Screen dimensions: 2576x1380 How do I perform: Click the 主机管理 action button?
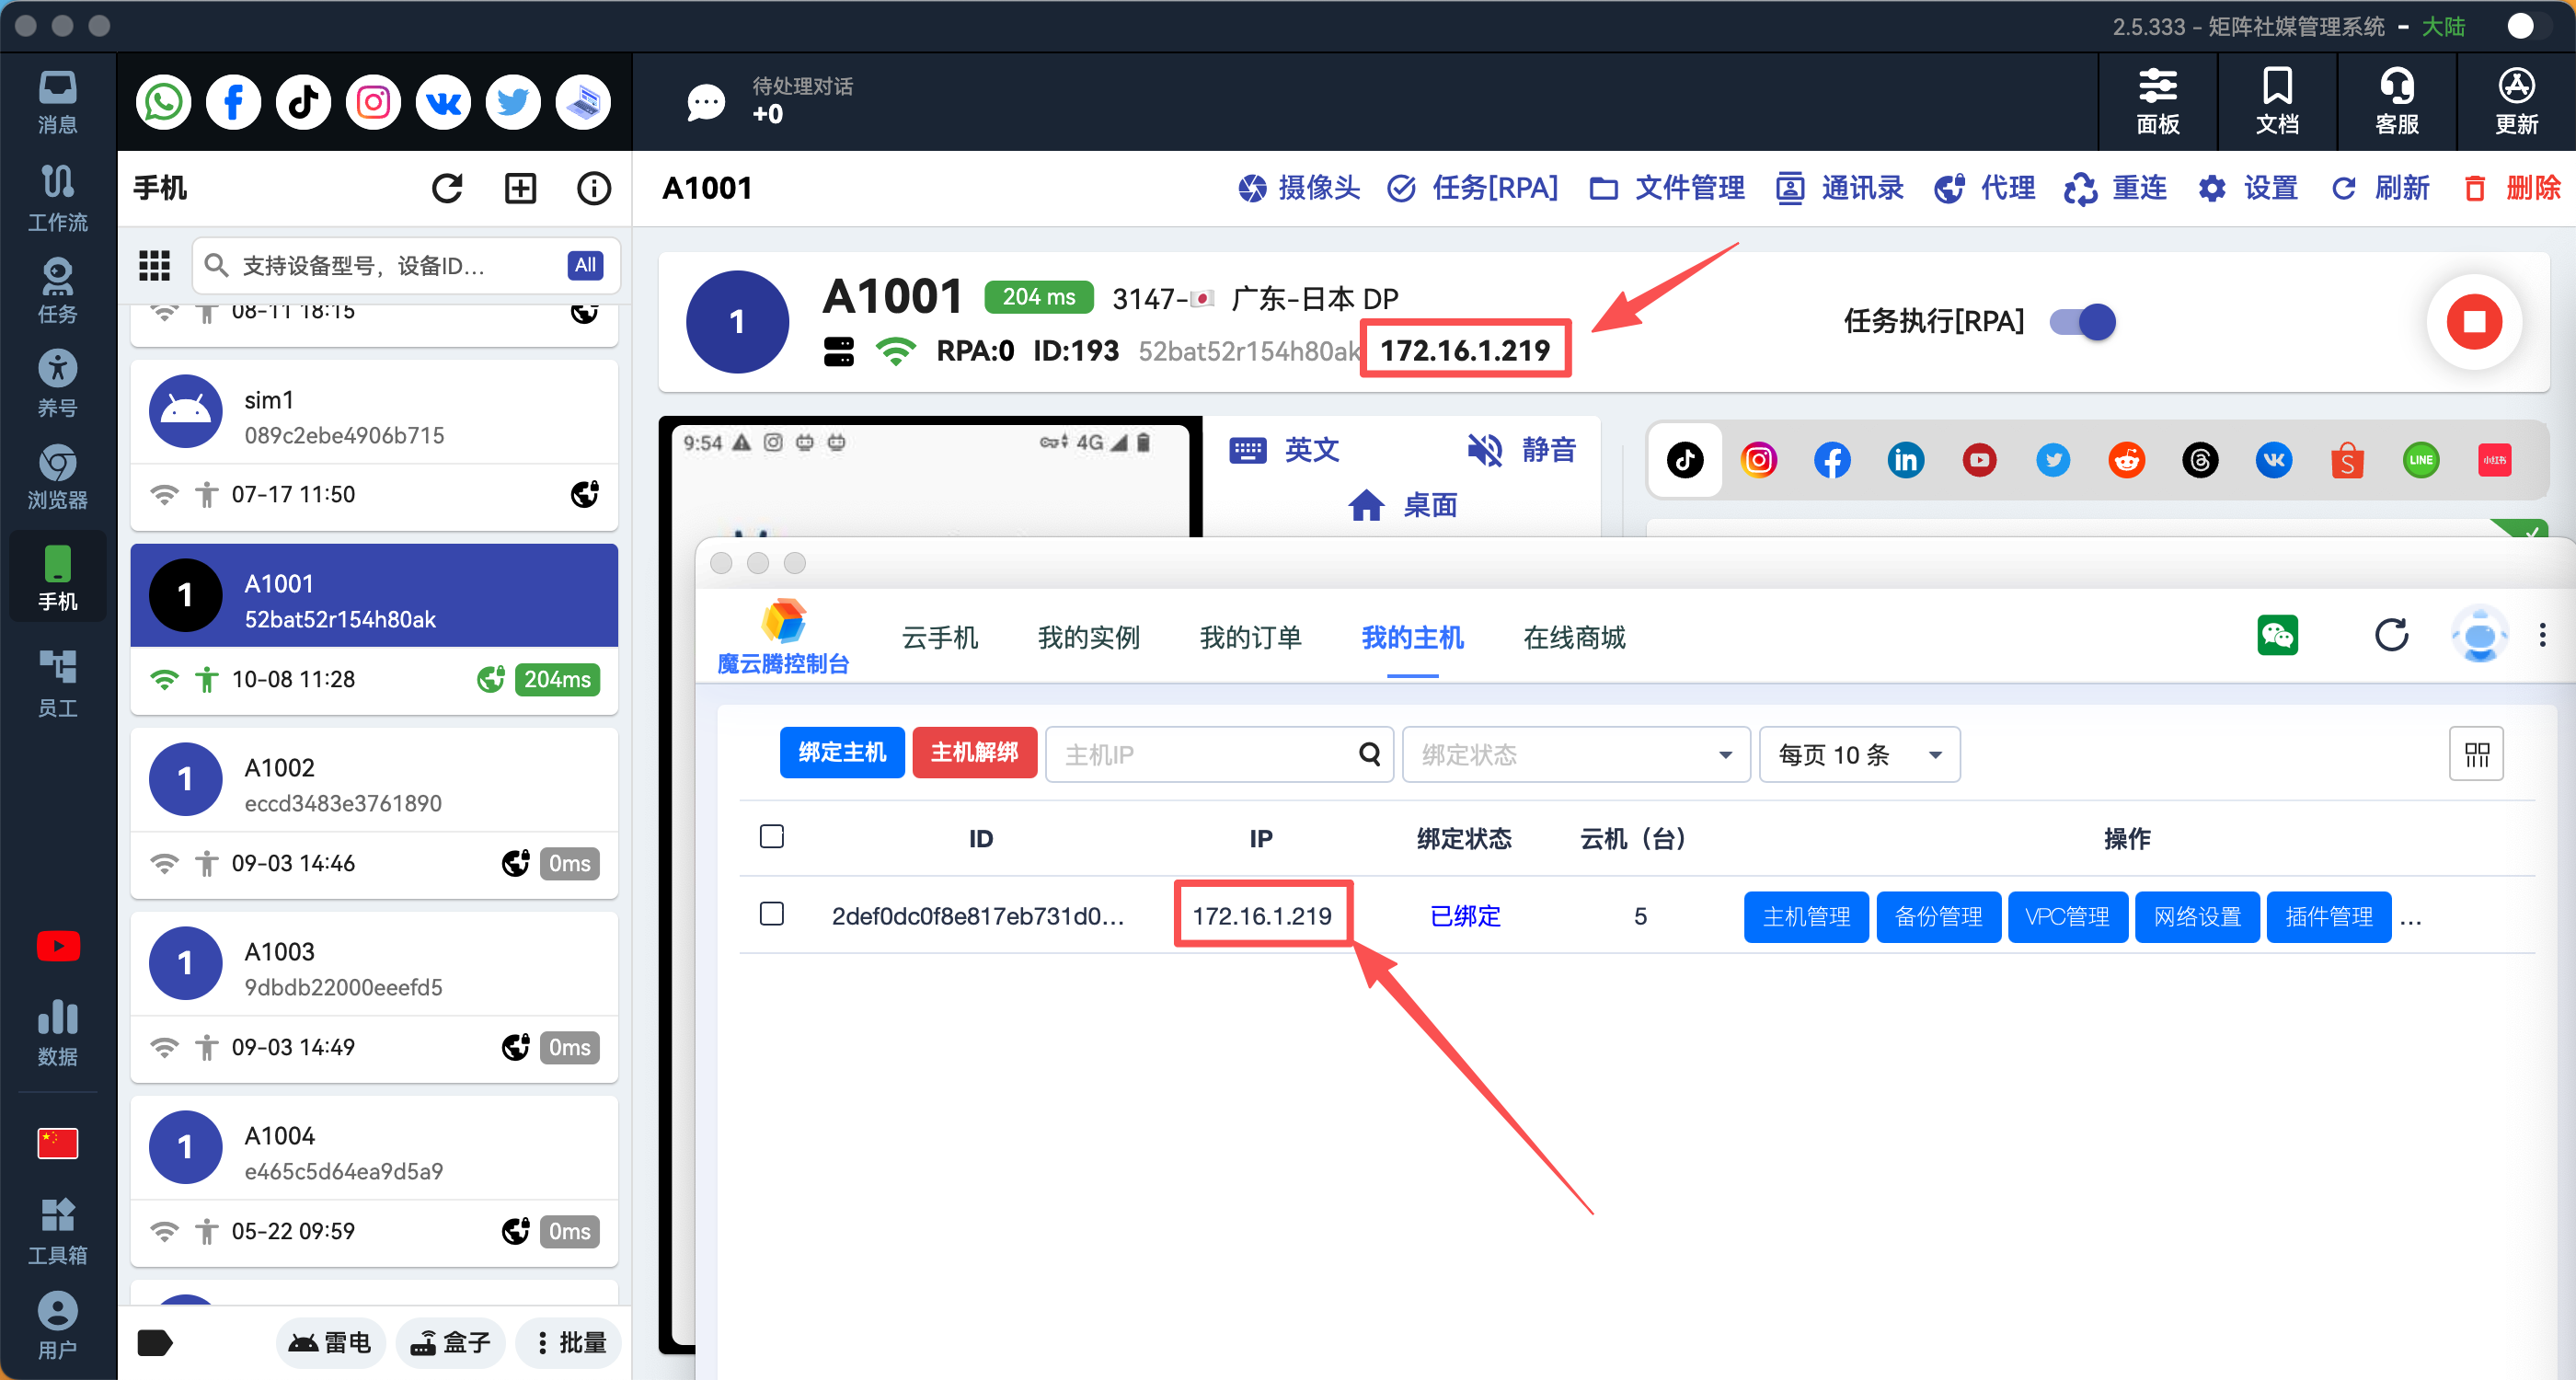[x=1805, y=916]
